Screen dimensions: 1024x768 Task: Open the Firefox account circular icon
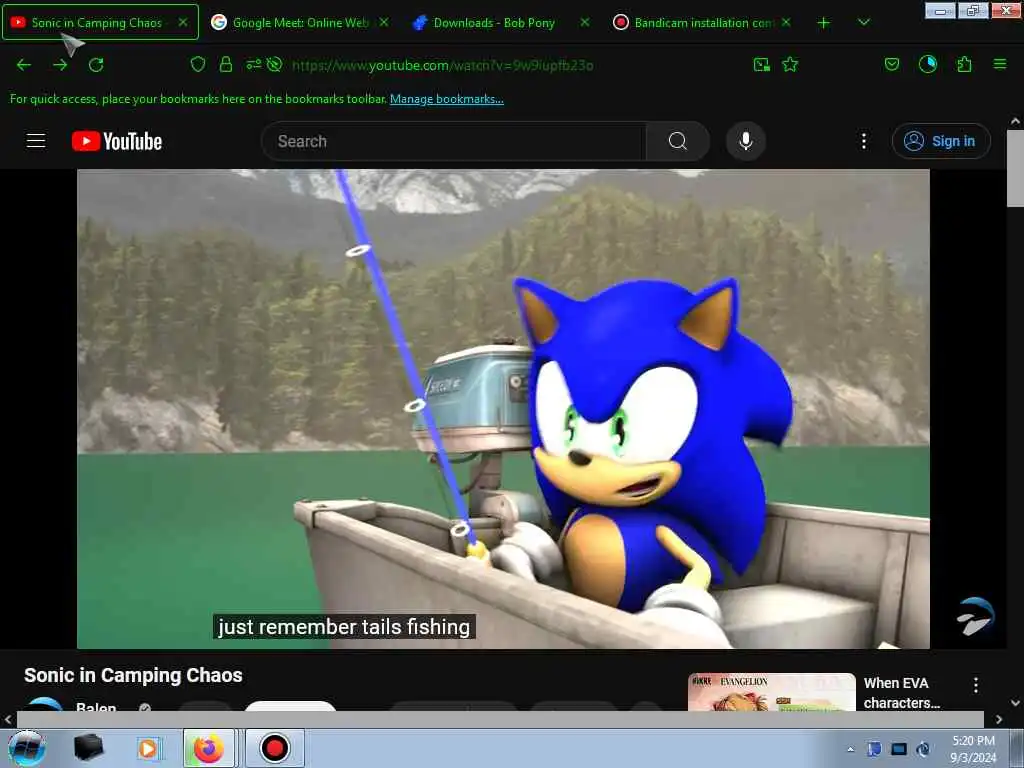click(927, 64)
